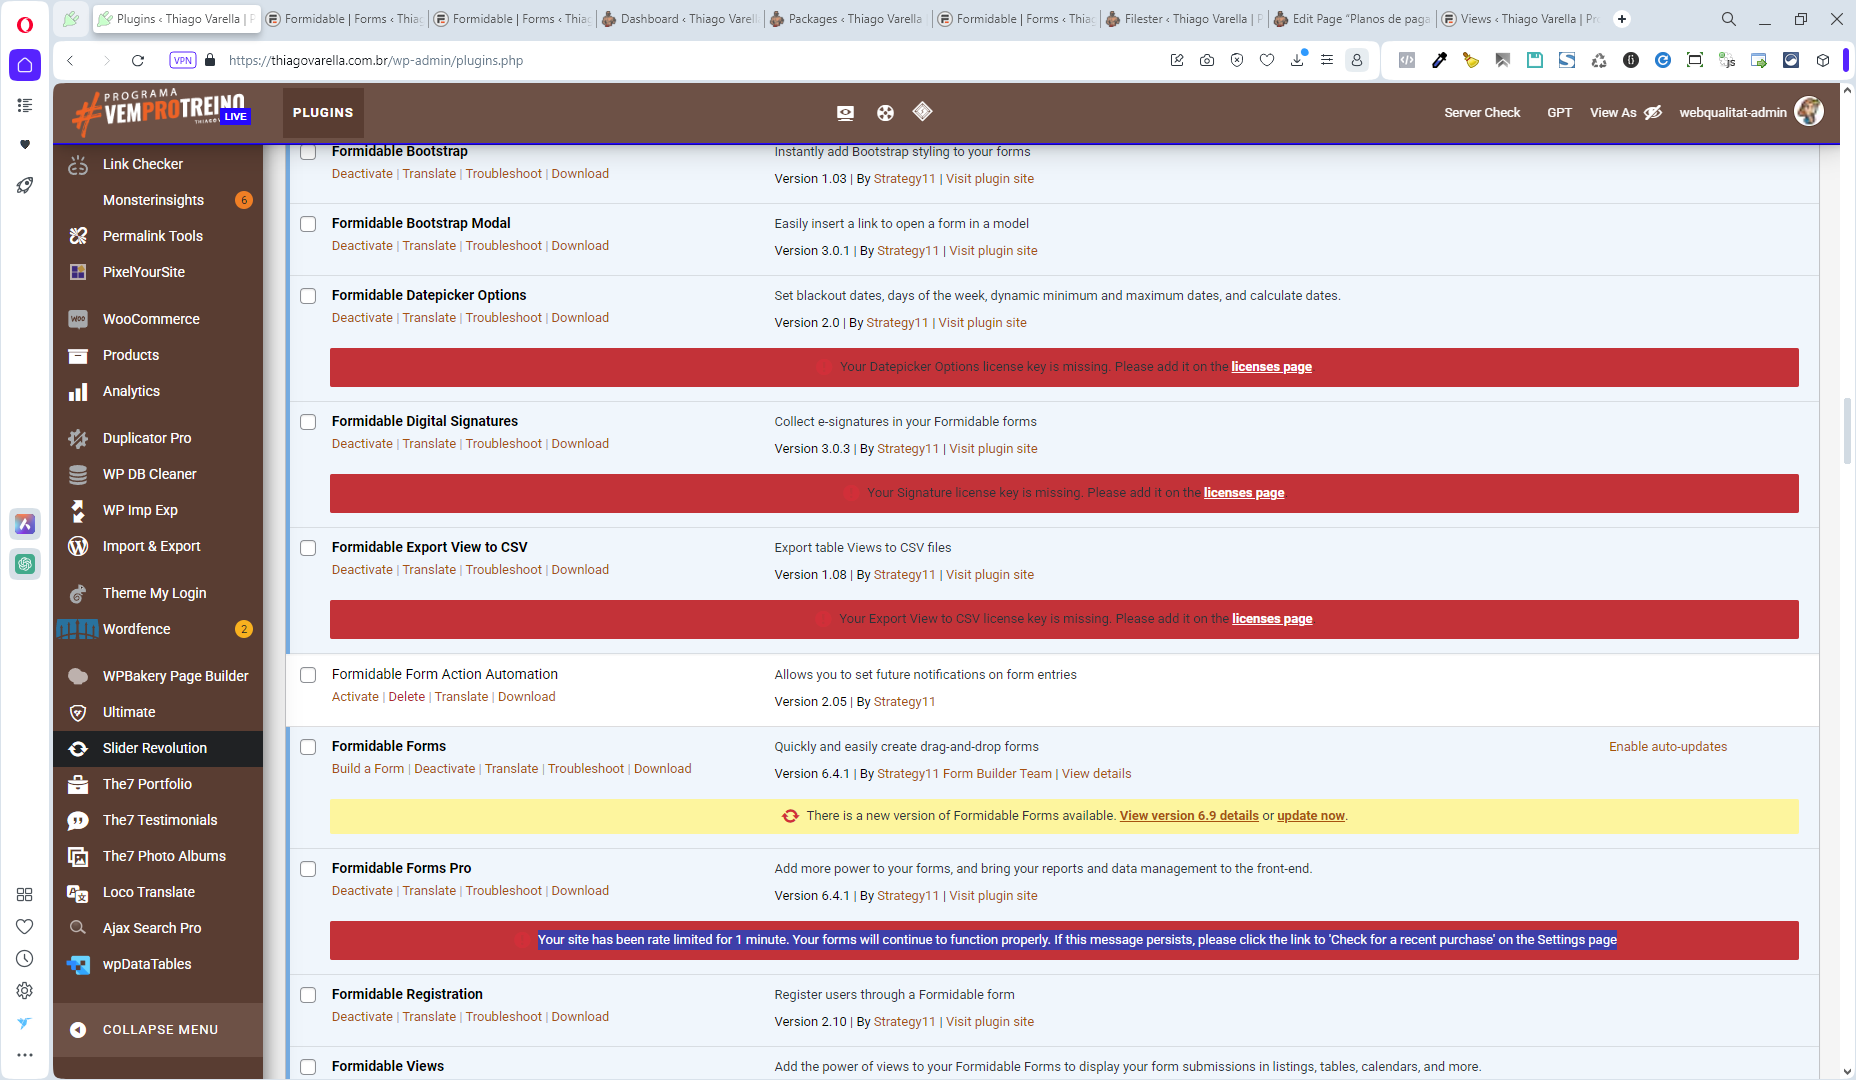Click the diamond icon in the admin header
The width and height of the screenshot is (1856, 1080).
[922, 112]
